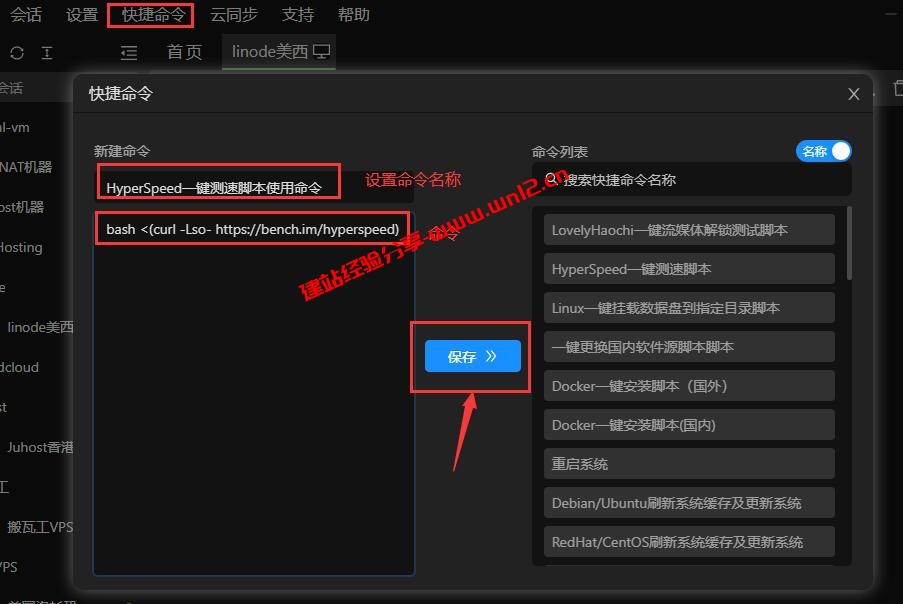Select 搬瓦工VPS session in the sidebar
The height and width of the screenshot is (604, 903).
pos(40,527)
